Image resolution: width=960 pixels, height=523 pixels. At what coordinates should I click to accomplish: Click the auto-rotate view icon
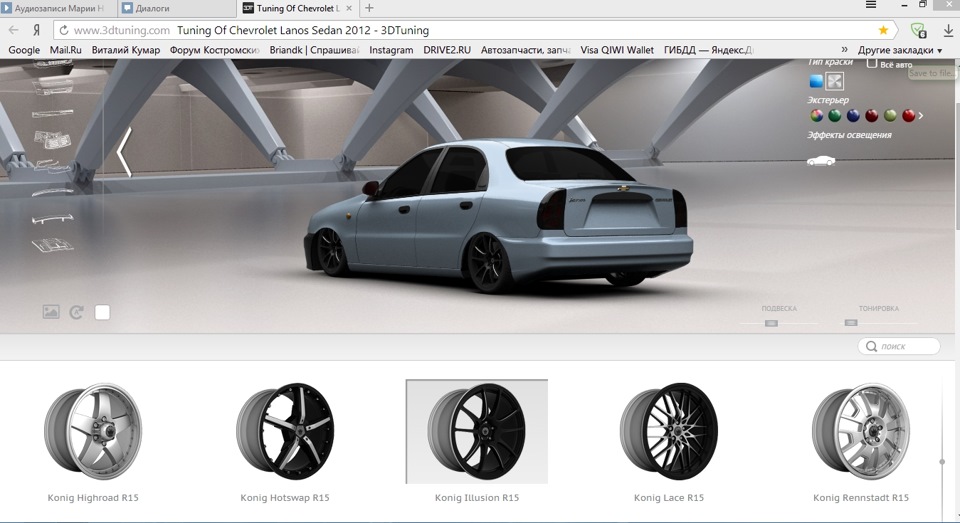pyautogui.click(x=77, y=312)
